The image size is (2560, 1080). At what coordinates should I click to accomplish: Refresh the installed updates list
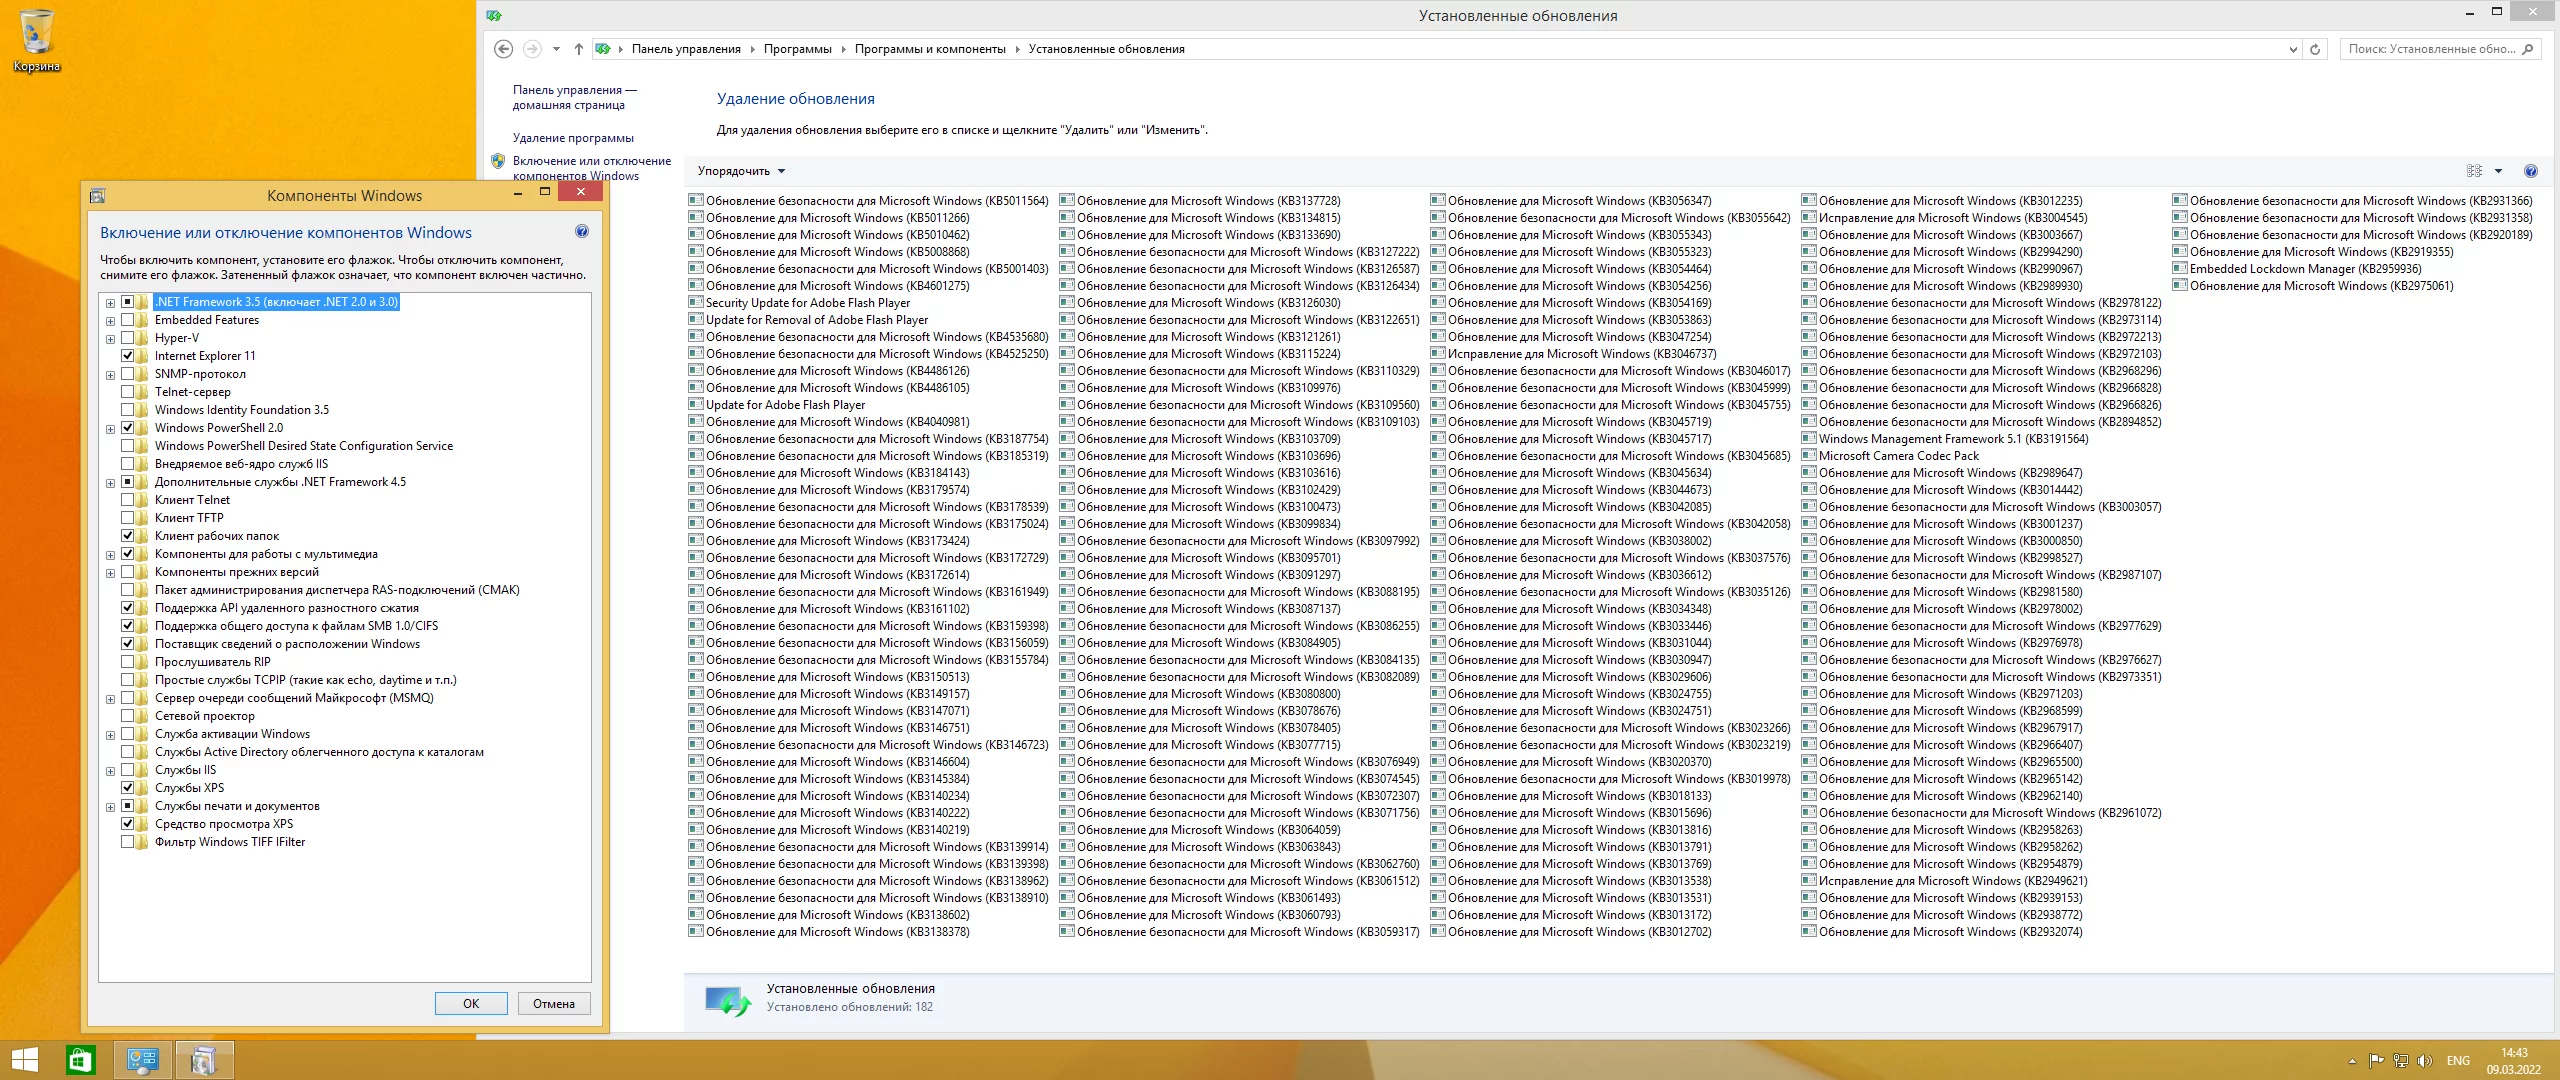(2315, 49)
